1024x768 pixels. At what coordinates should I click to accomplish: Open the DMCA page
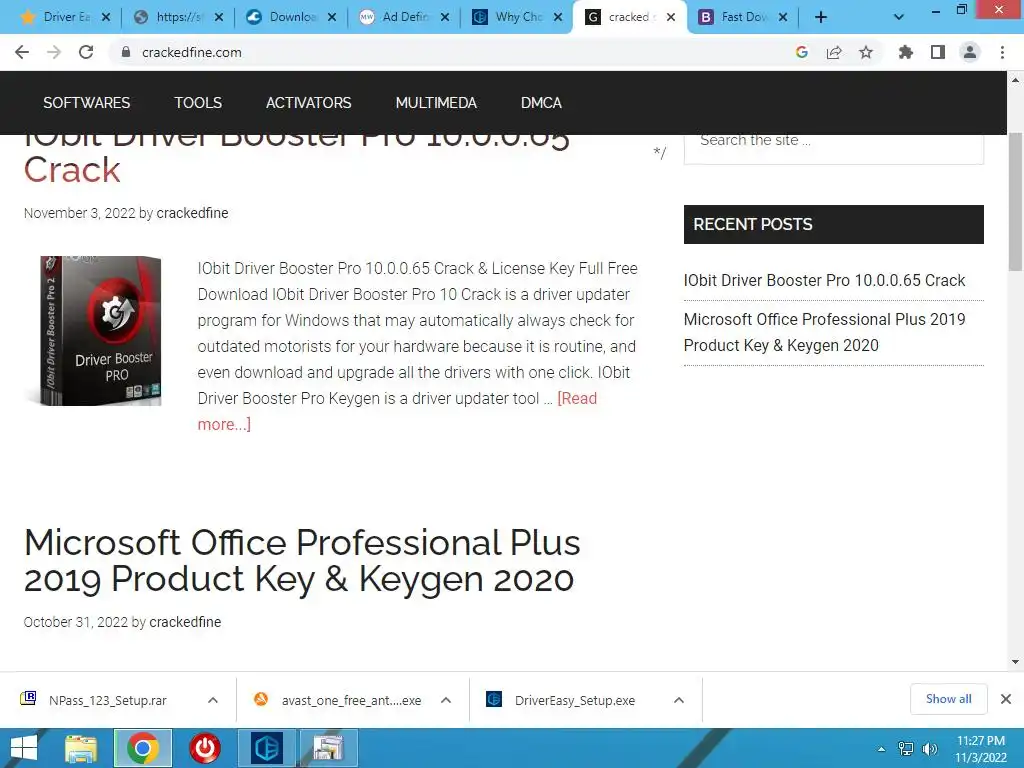(541, 103)
